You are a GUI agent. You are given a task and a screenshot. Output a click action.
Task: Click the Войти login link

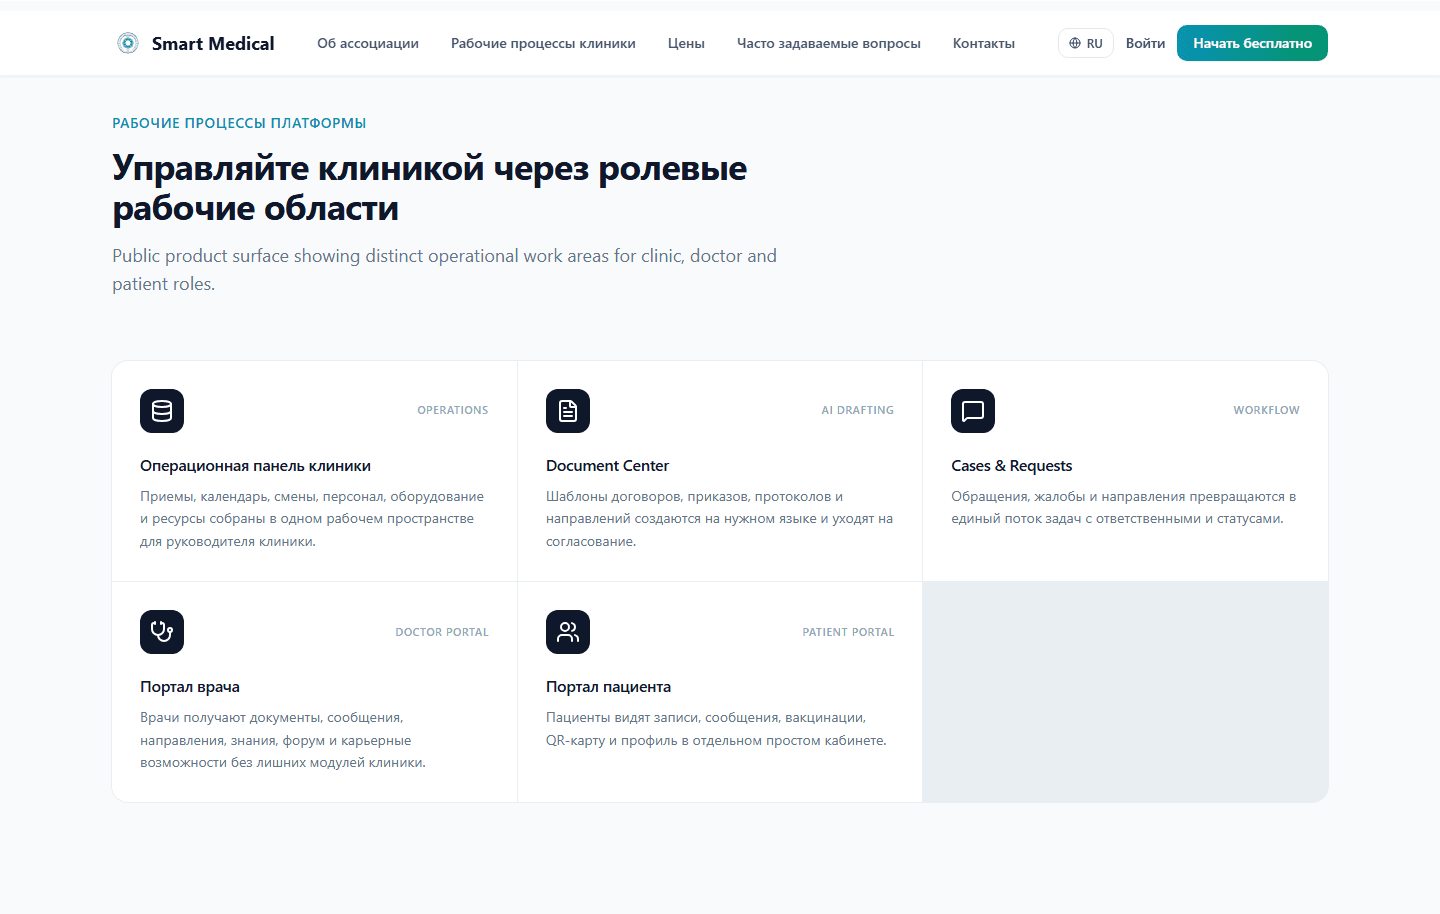pyautogui.click(x=1145, y=43)
